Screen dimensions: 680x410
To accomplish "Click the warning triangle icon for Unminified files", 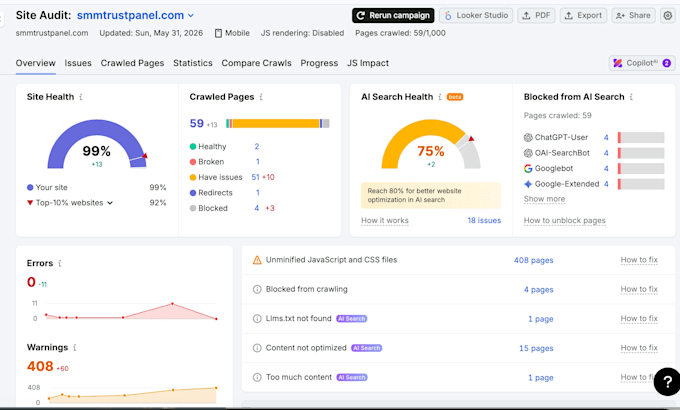I will 257,260.
